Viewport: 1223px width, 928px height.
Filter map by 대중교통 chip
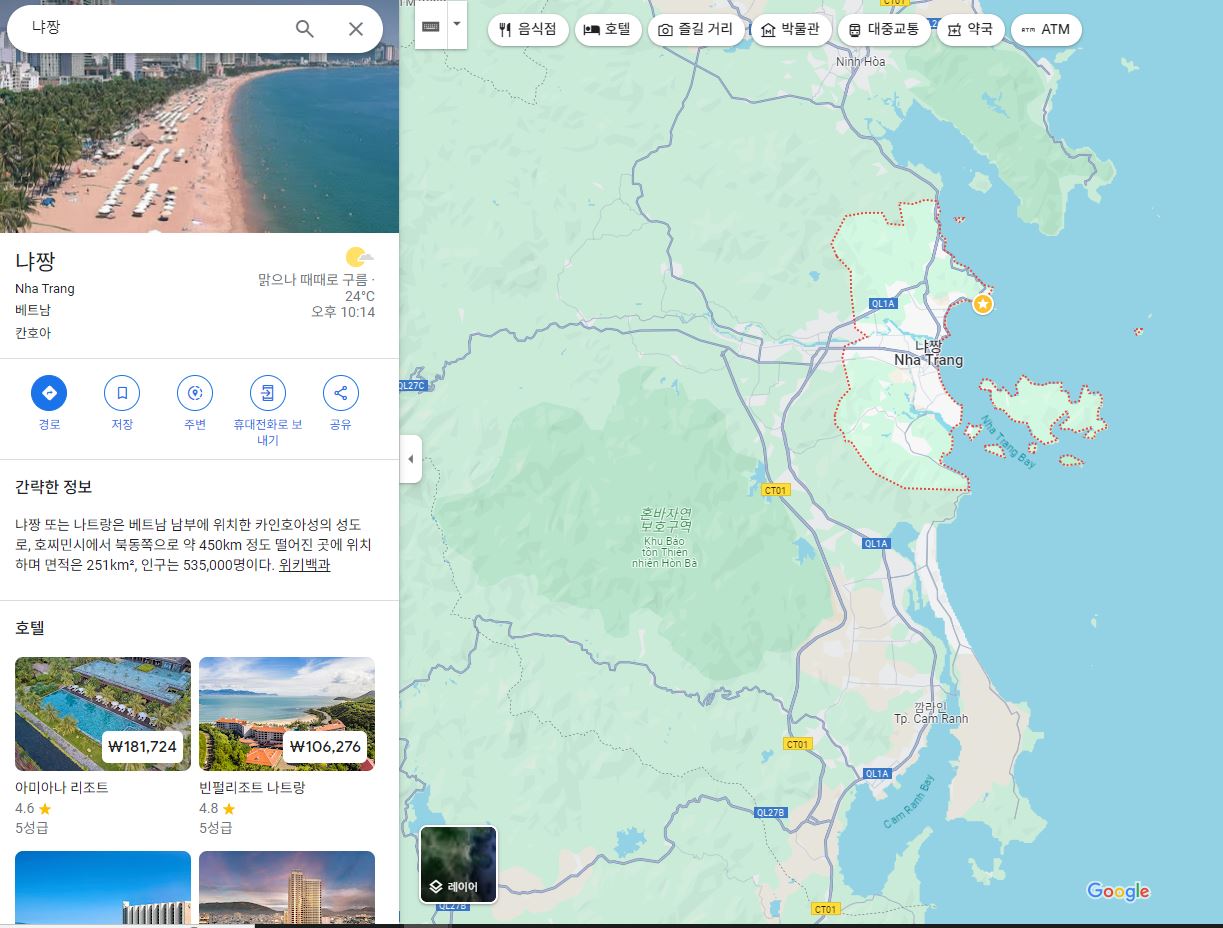point(884,30)
